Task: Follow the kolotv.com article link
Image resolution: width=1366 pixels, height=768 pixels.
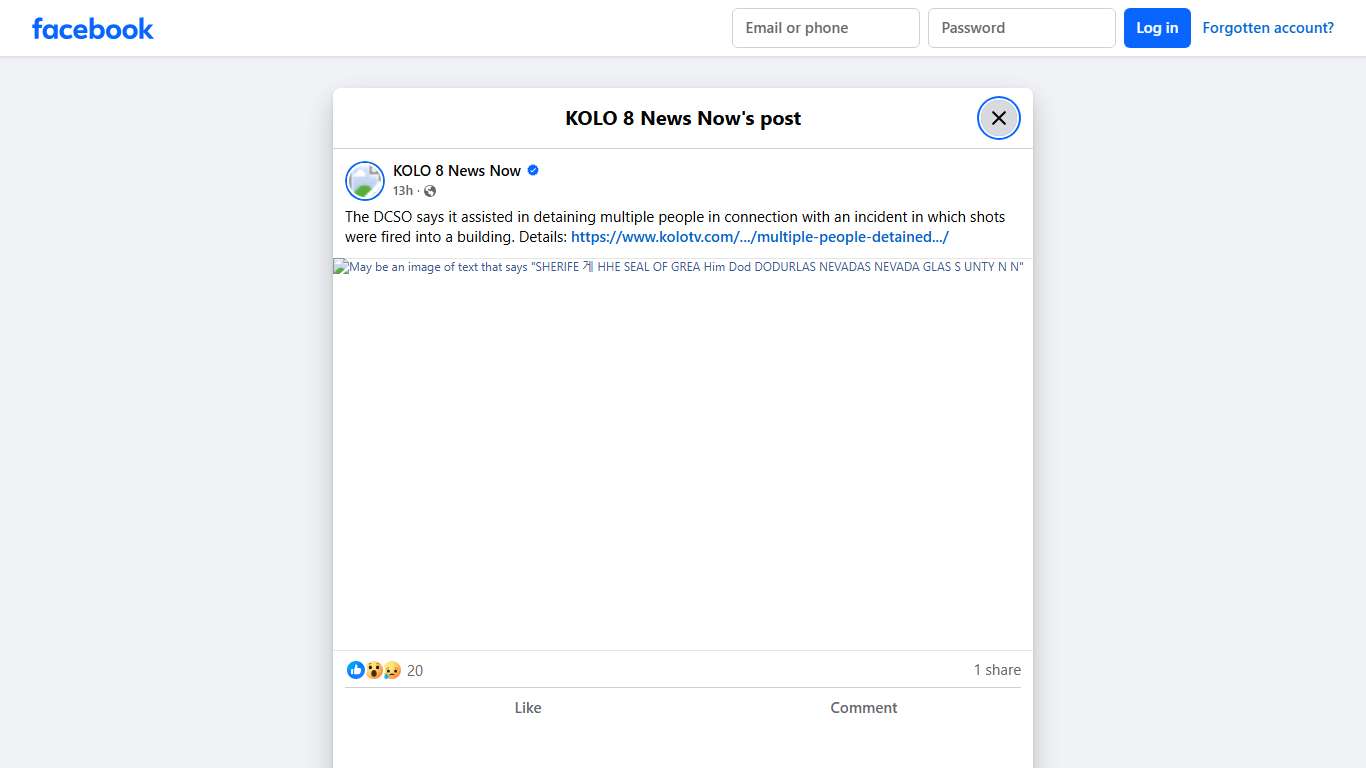Action: coord(759,237)
